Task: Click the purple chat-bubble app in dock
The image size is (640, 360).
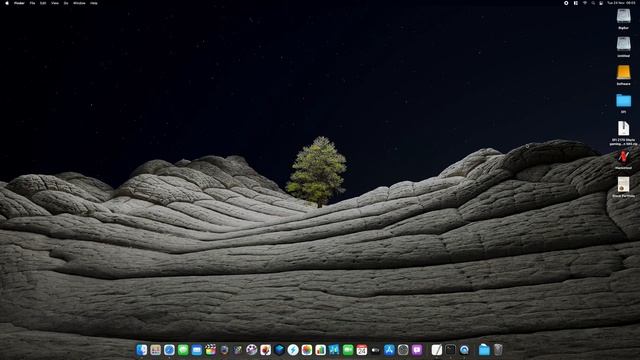Action: [x=417, y=350]
